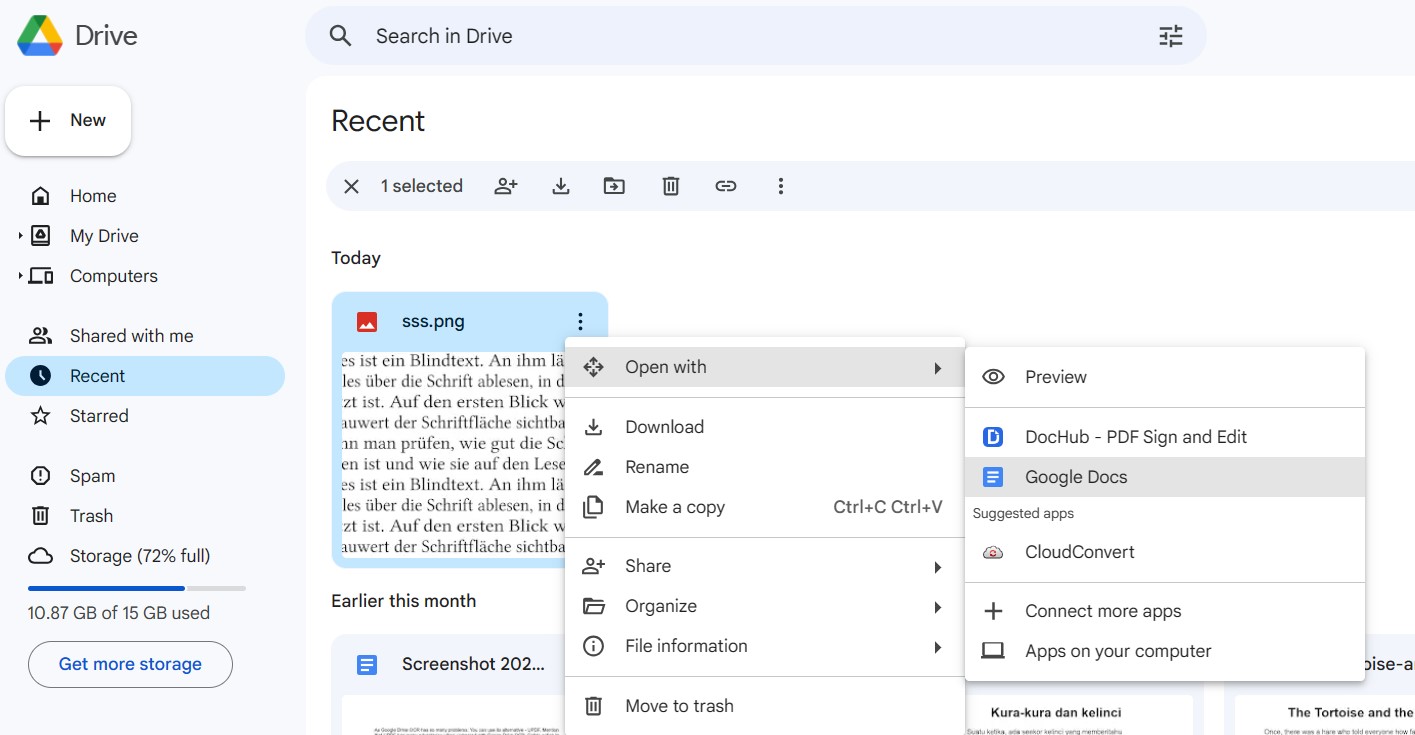
Task: Clear the current file selection
Action: tap(351, 185)
